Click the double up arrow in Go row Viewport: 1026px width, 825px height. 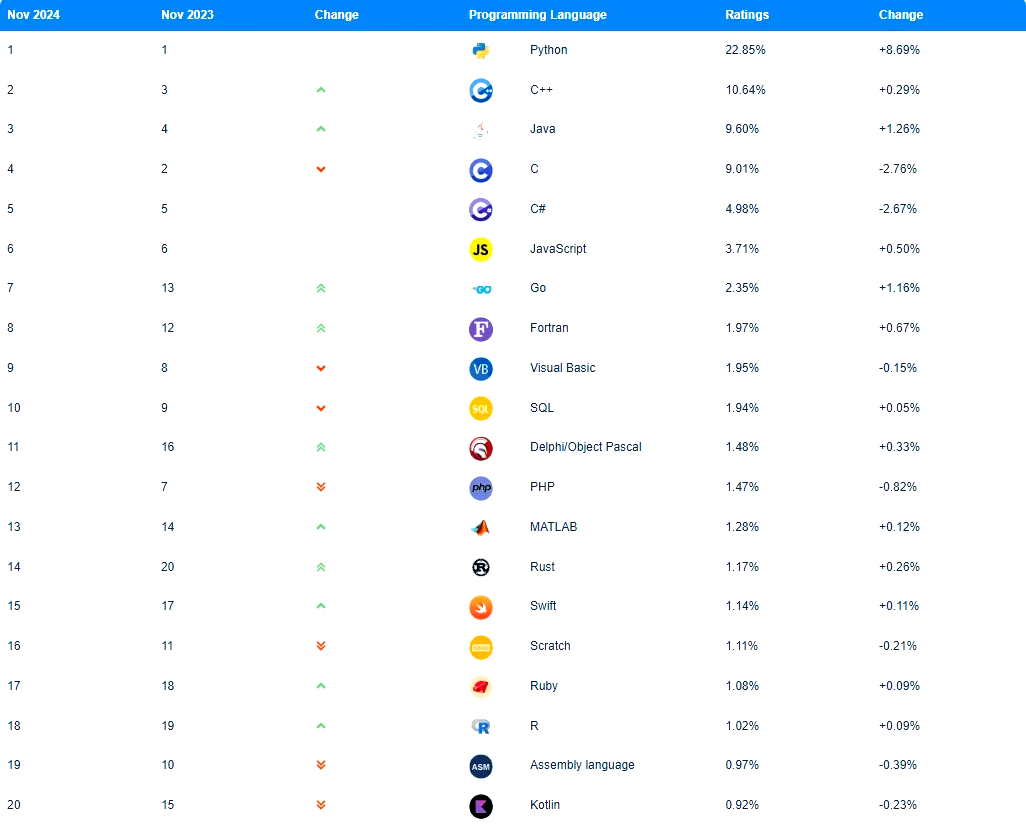click(321, 289)
